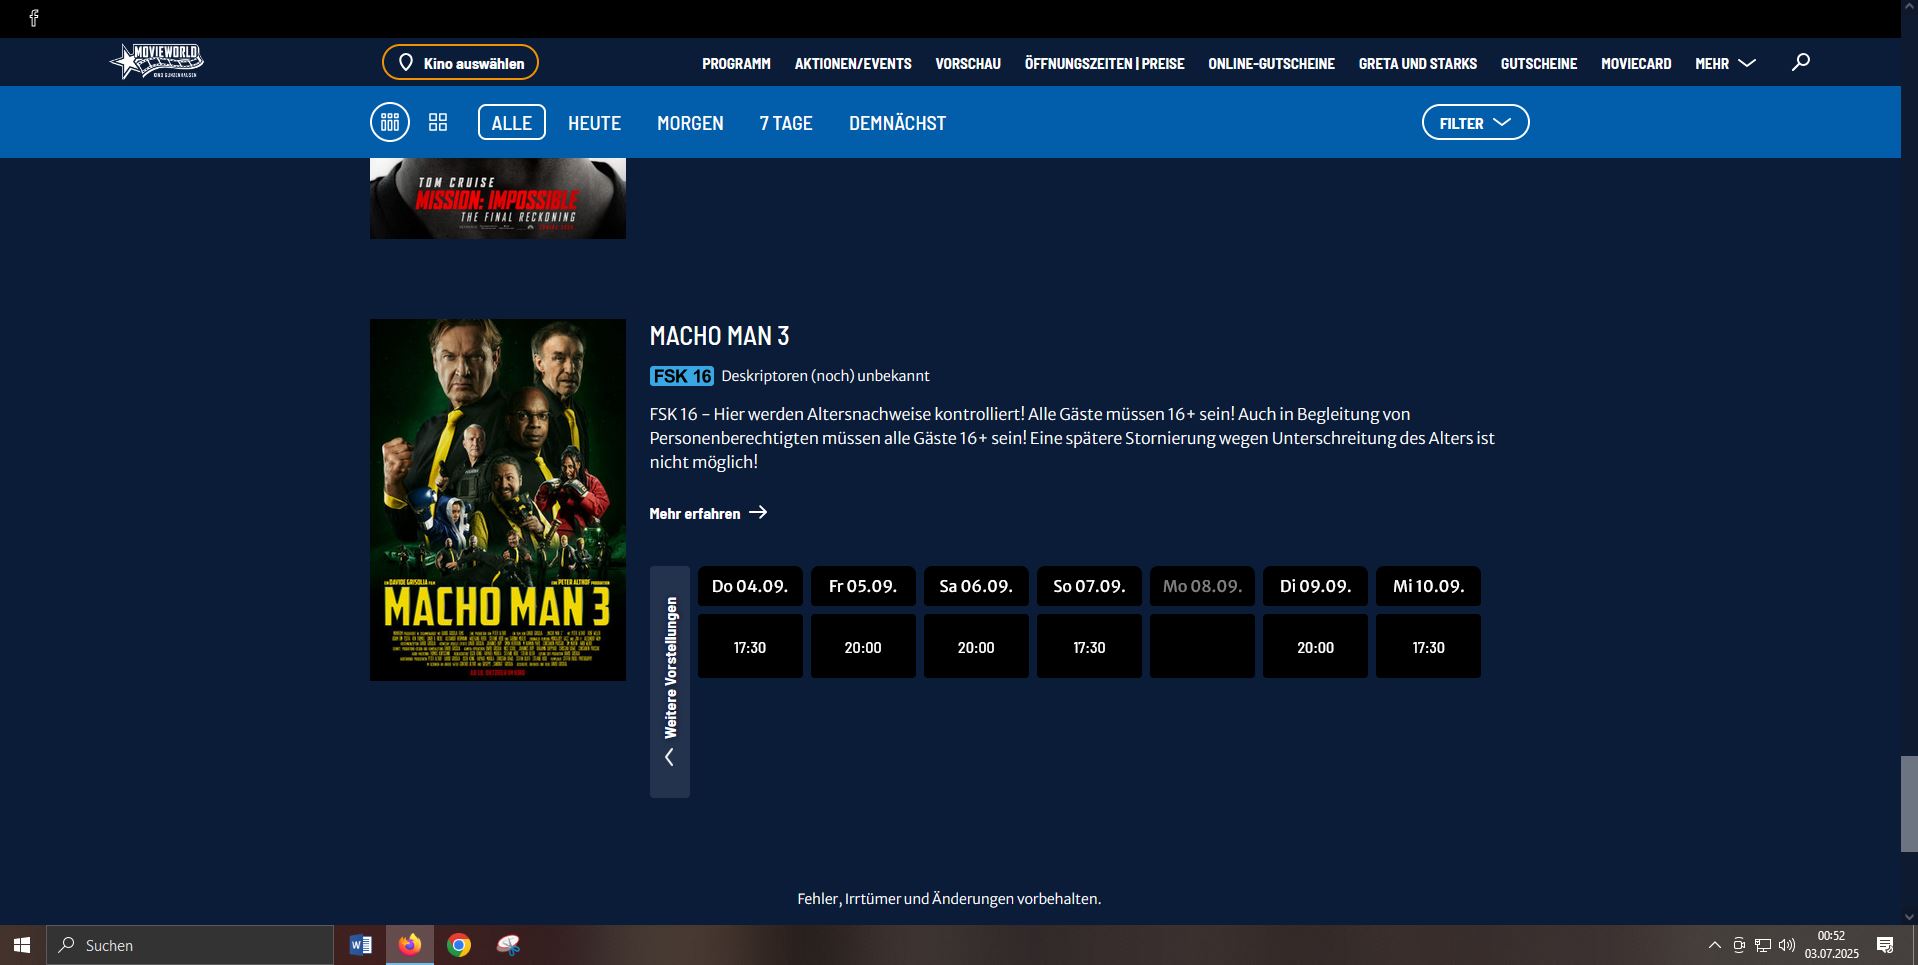Follow the Mehr erfahren link
This screenshot has width=1918, height=965.
click(708, 513)
